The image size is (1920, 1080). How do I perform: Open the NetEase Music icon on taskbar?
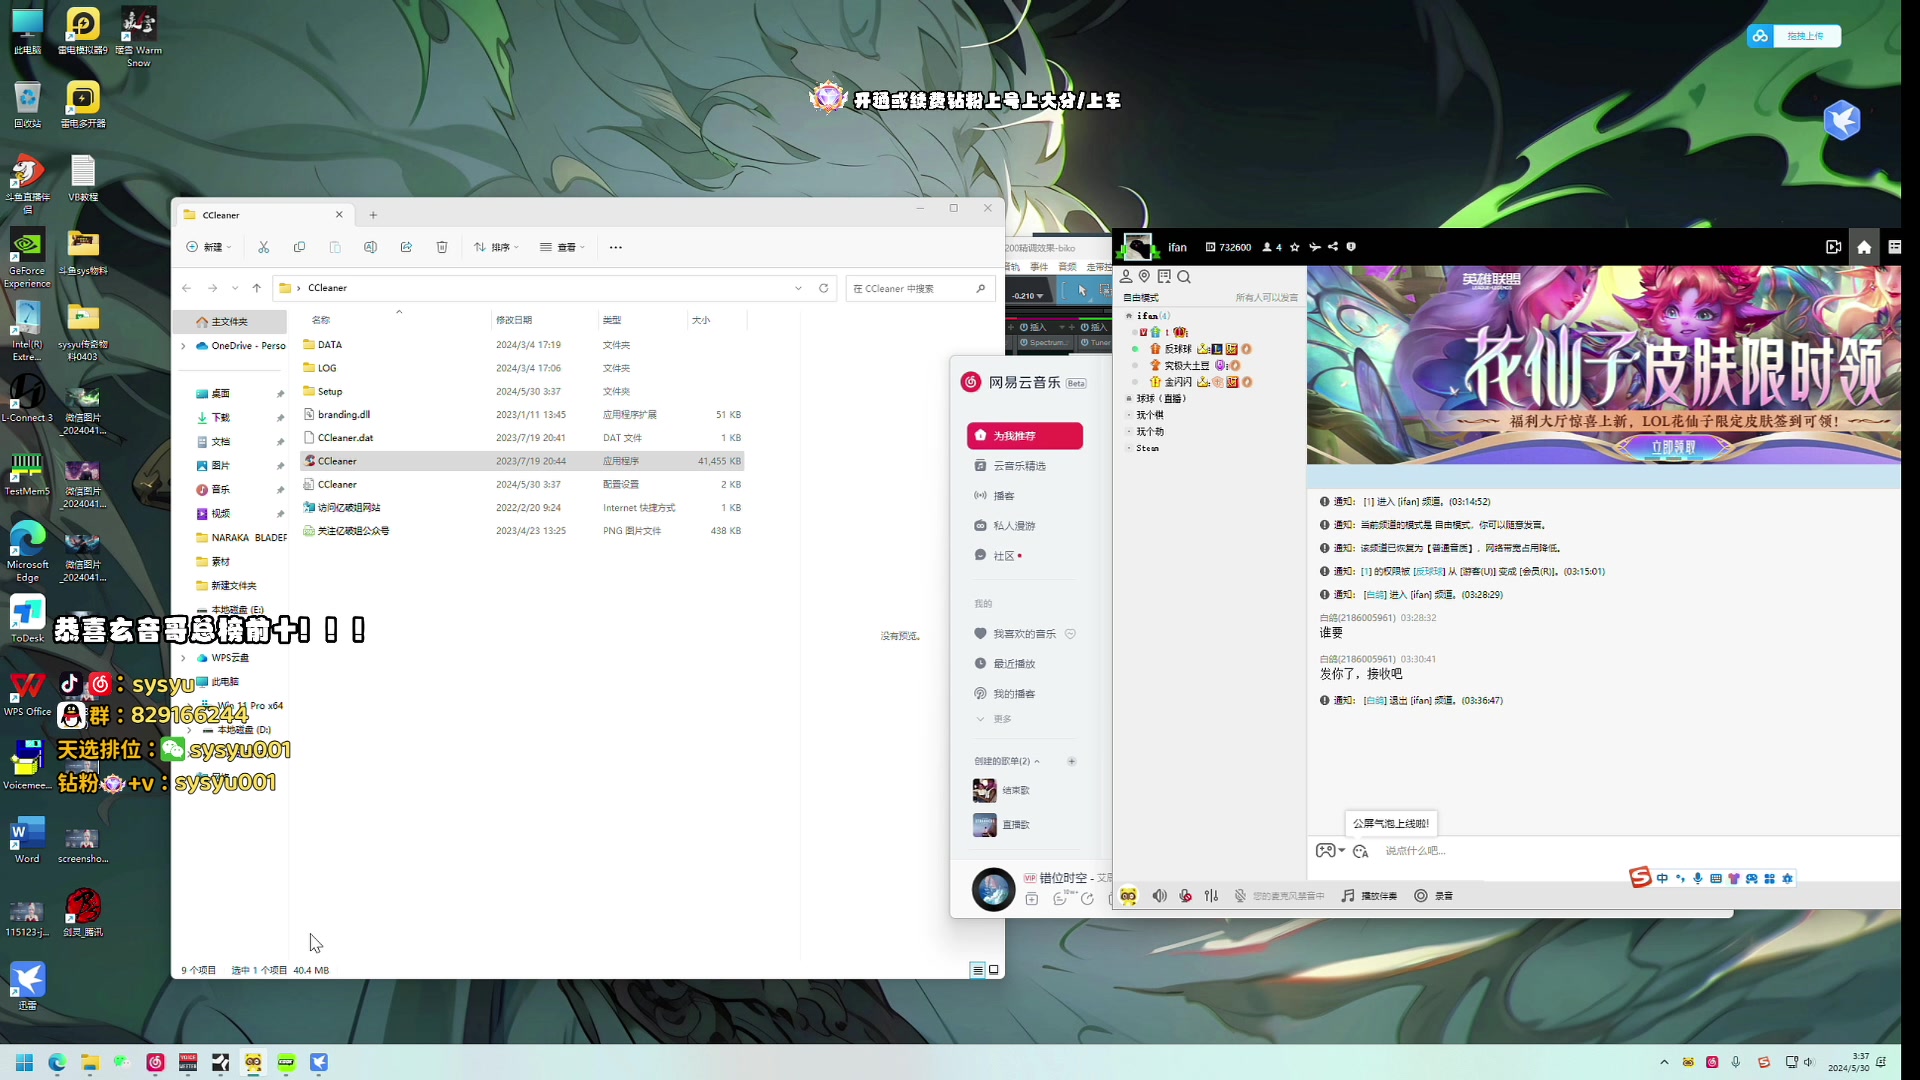(x=155, y=1062)
